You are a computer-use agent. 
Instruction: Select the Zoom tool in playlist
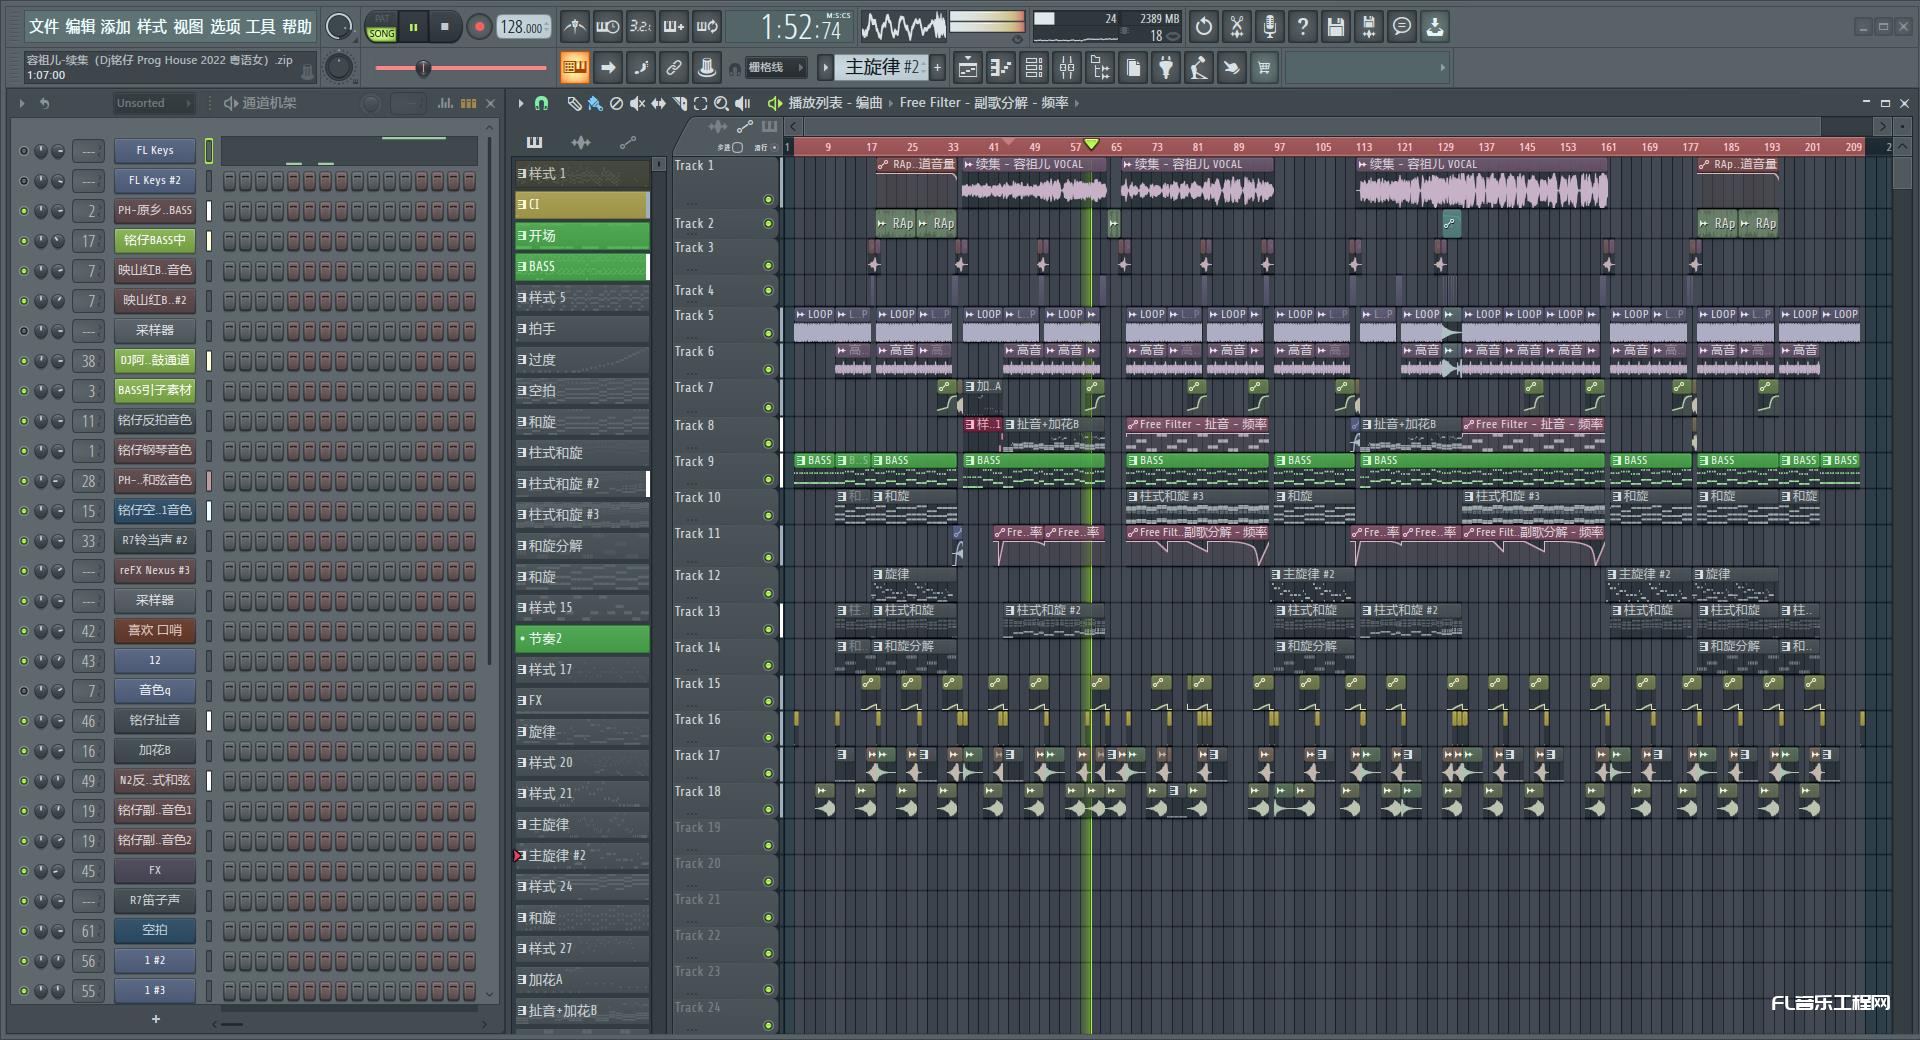(721, 103)
